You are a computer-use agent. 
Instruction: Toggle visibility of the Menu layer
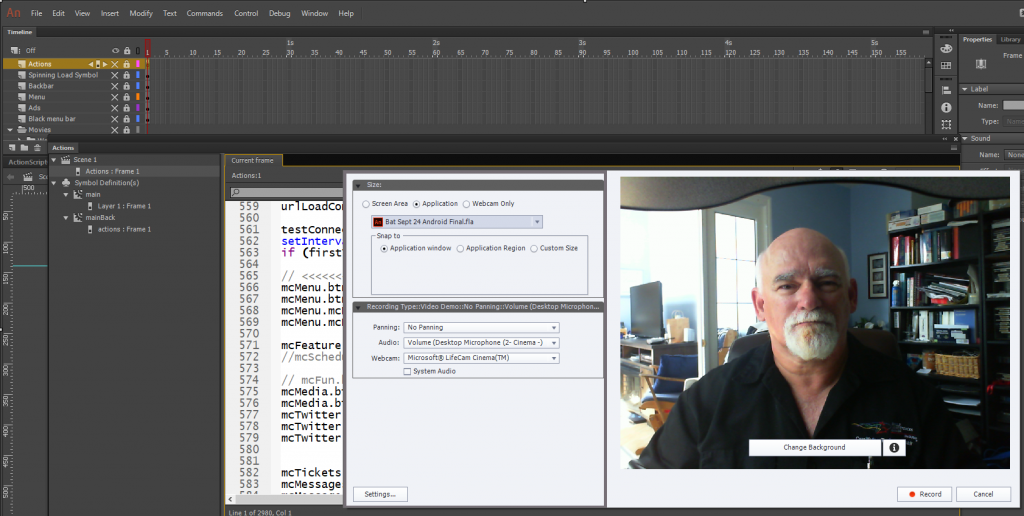click(x=114, y=97)
